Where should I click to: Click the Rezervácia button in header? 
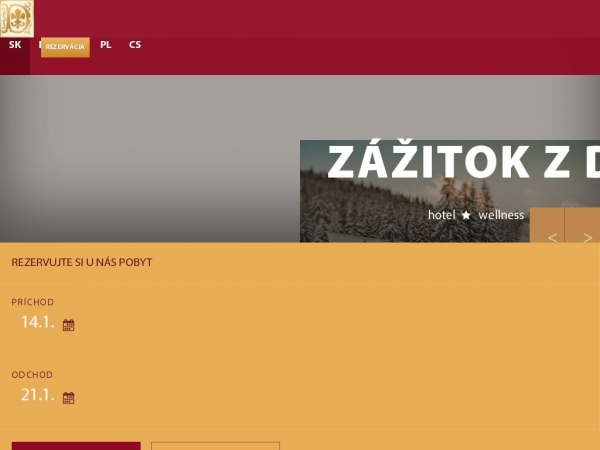point(65,47)
